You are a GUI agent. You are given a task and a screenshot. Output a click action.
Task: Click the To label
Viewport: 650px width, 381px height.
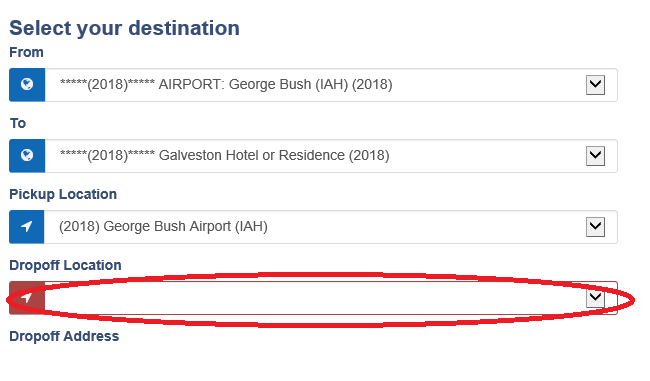[x=18, y=123]
